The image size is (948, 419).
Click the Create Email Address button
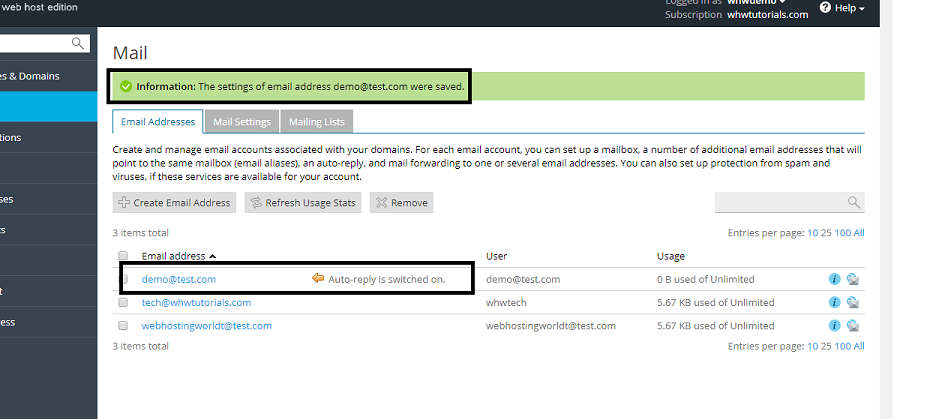coord(174,203)
